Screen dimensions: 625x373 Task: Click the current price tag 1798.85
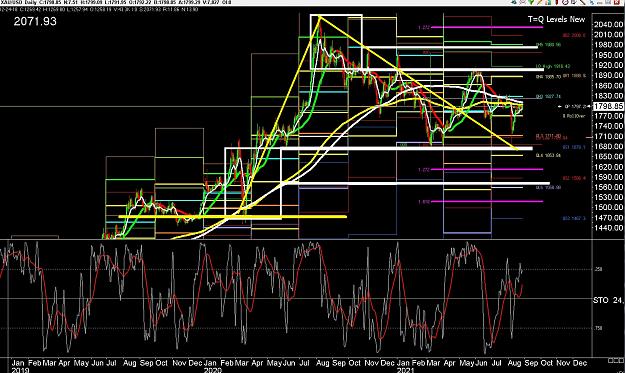point(608,106)
